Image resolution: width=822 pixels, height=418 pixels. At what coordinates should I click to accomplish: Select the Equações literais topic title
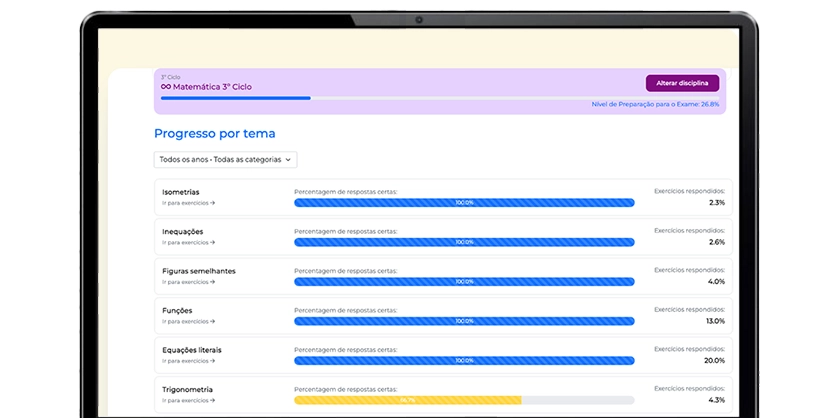192,350
